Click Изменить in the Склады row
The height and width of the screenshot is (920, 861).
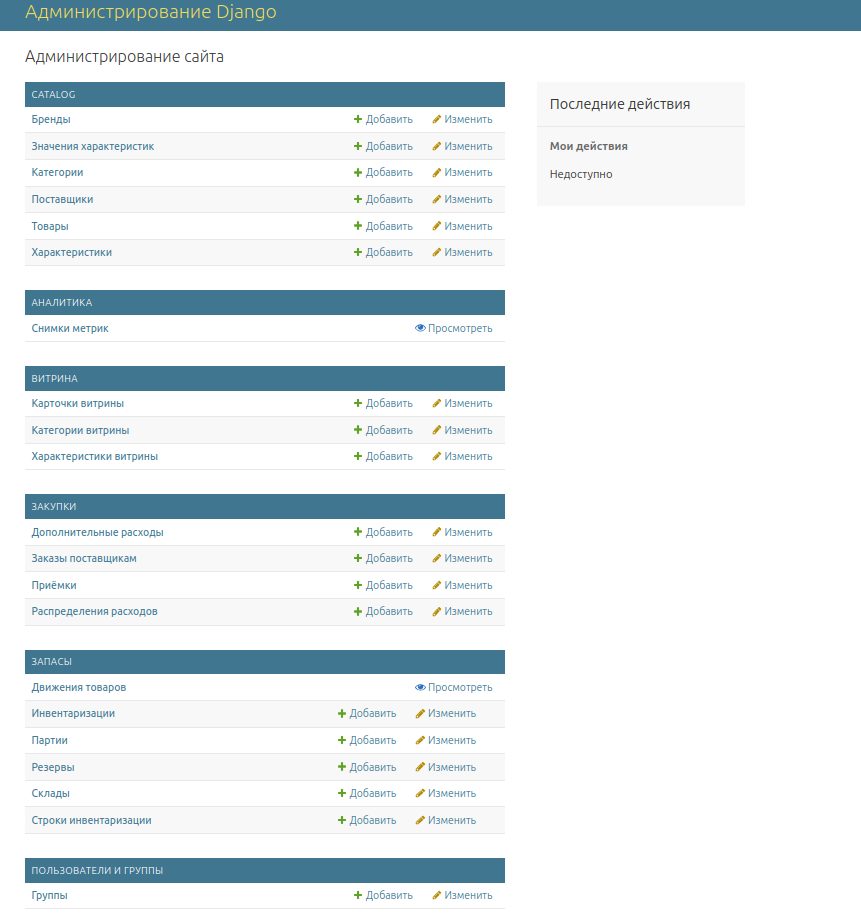pyautogui.click(x=446, y=793)
